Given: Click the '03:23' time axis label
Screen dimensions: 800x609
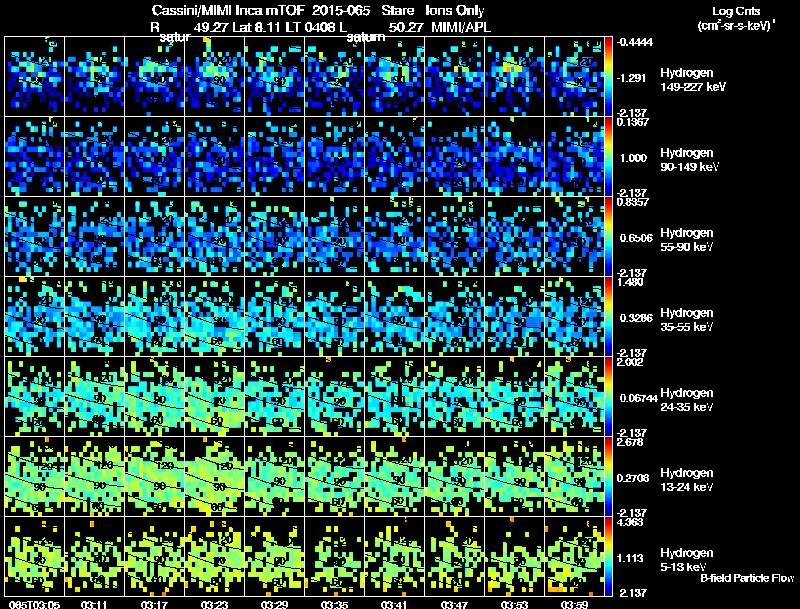Looking at the screenshot, I should [214, 605].
